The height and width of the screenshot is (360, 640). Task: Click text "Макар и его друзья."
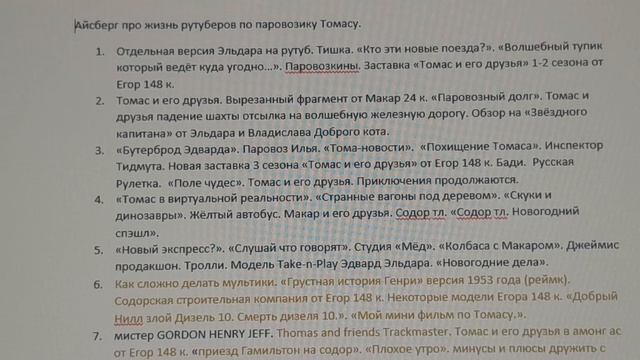coord(338,213)
